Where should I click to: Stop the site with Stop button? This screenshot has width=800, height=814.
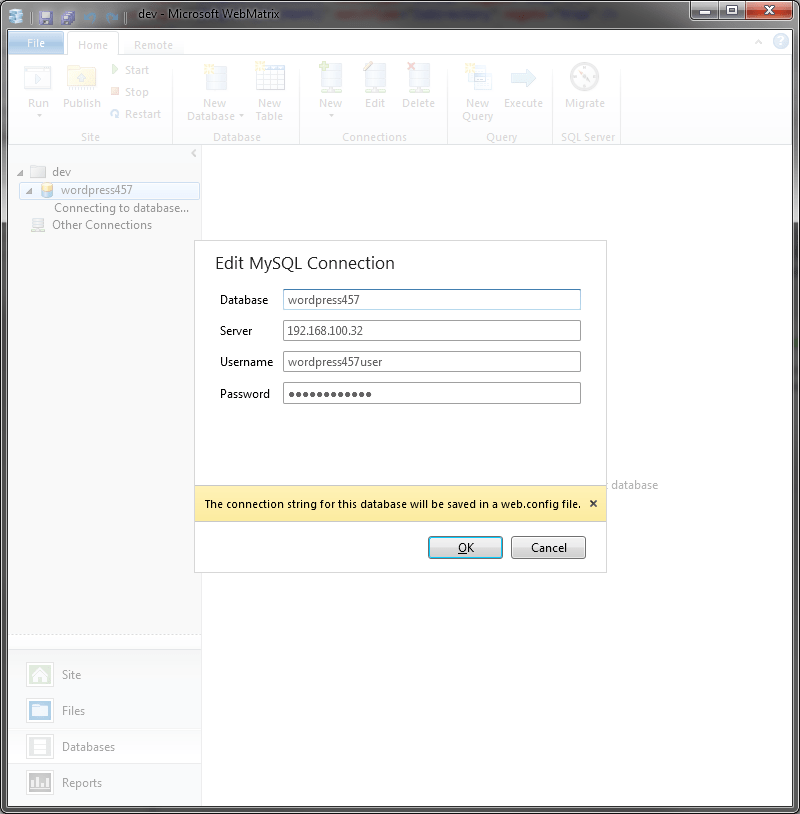[x=130, y=92]
